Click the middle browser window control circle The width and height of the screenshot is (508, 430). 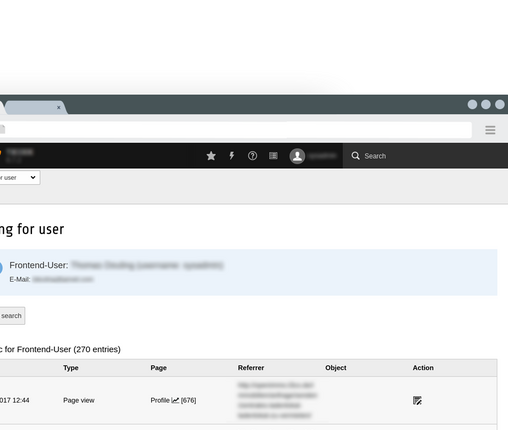click(x=486, y=105)
